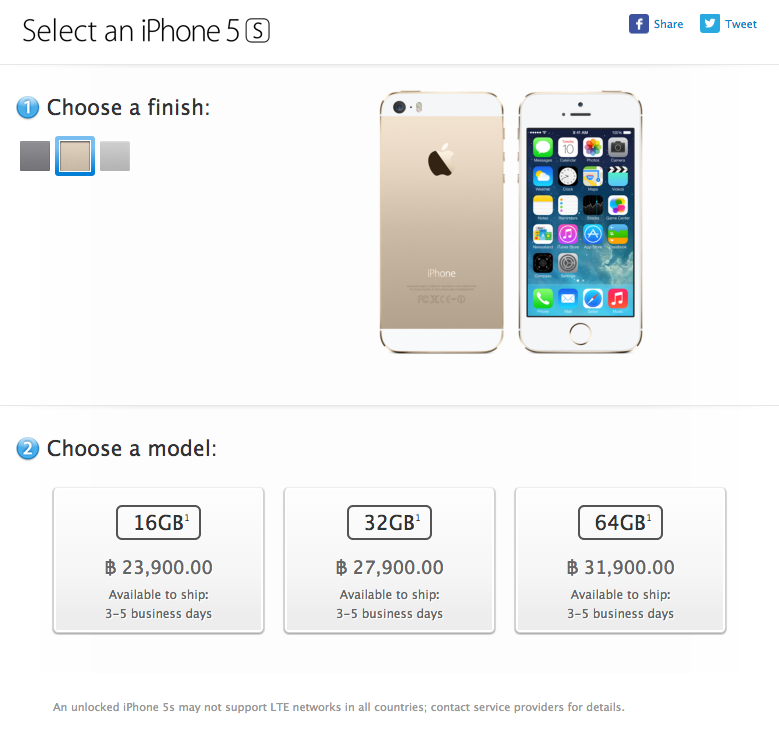The image size is (779, 734).
Task: Click the ฿ 31,900.00 price
Action: 621,567
